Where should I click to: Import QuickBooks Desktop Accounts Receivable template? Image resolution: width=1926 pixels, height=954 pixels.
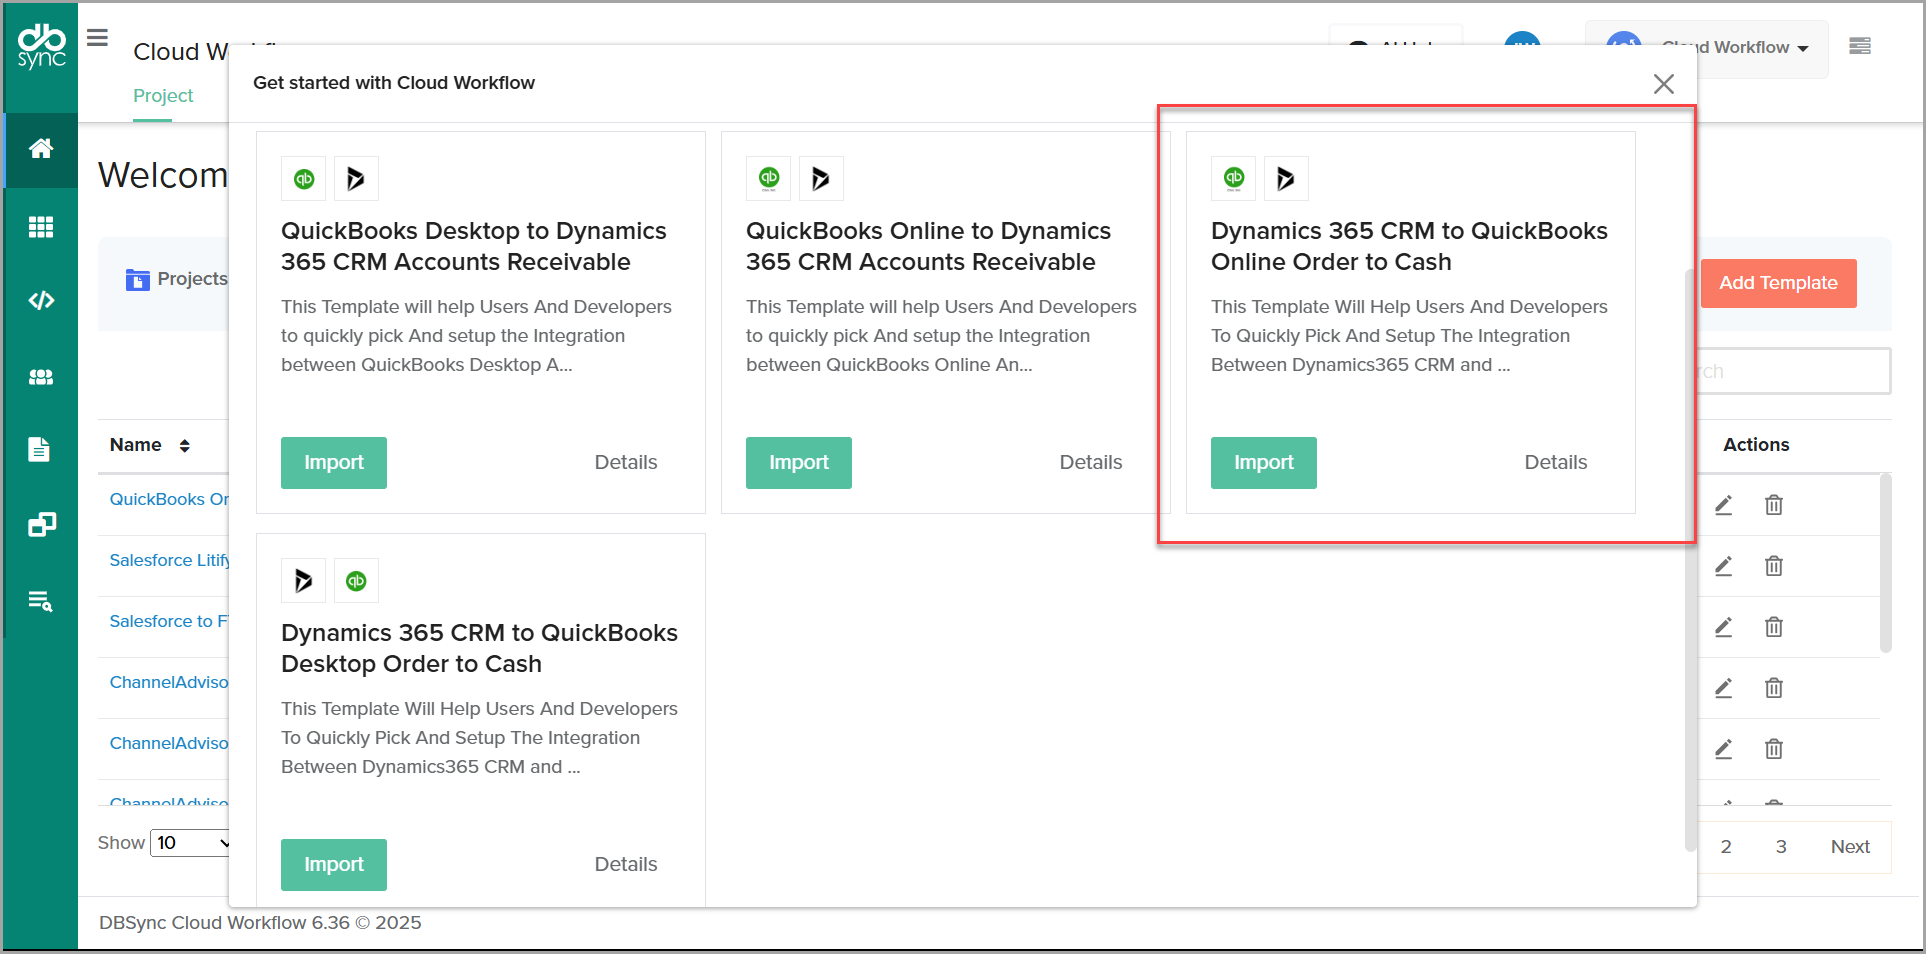[x=333, y=463]
